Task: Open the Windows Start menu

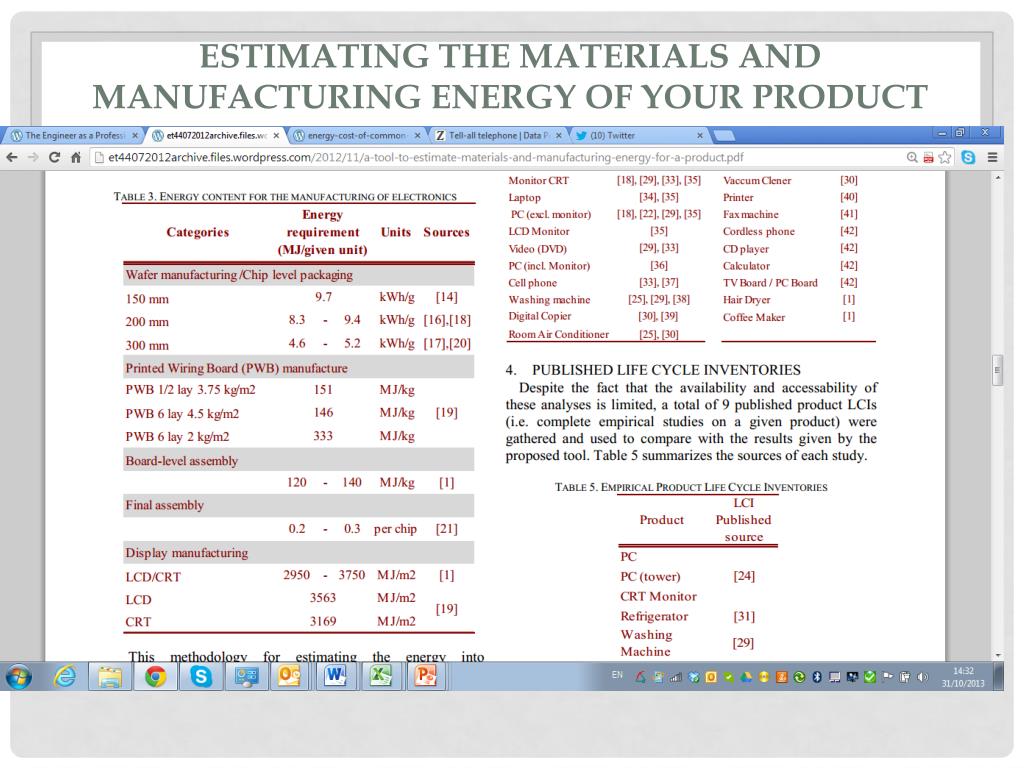Action: click(19, 677)
